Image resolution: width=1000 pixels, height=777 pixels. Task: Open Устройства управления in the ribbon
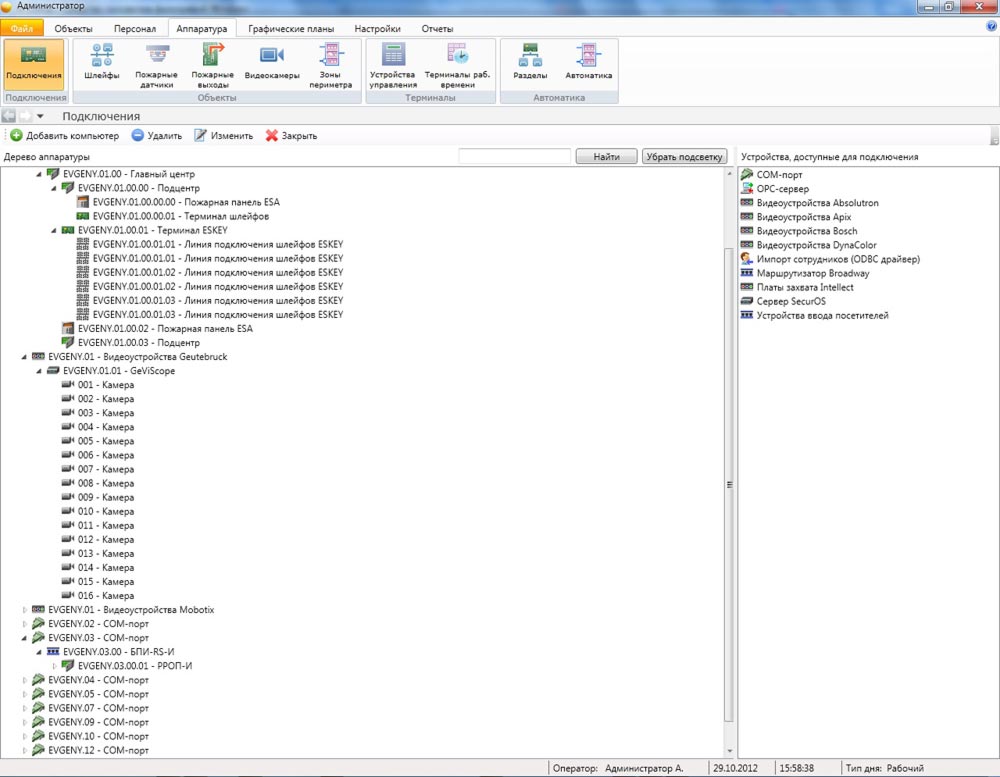click(x=393, y=65)
